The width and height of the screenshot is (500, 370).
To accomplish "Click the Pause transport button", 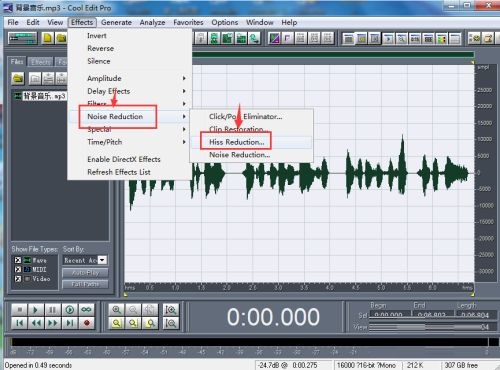I will (x=53, y=310).
